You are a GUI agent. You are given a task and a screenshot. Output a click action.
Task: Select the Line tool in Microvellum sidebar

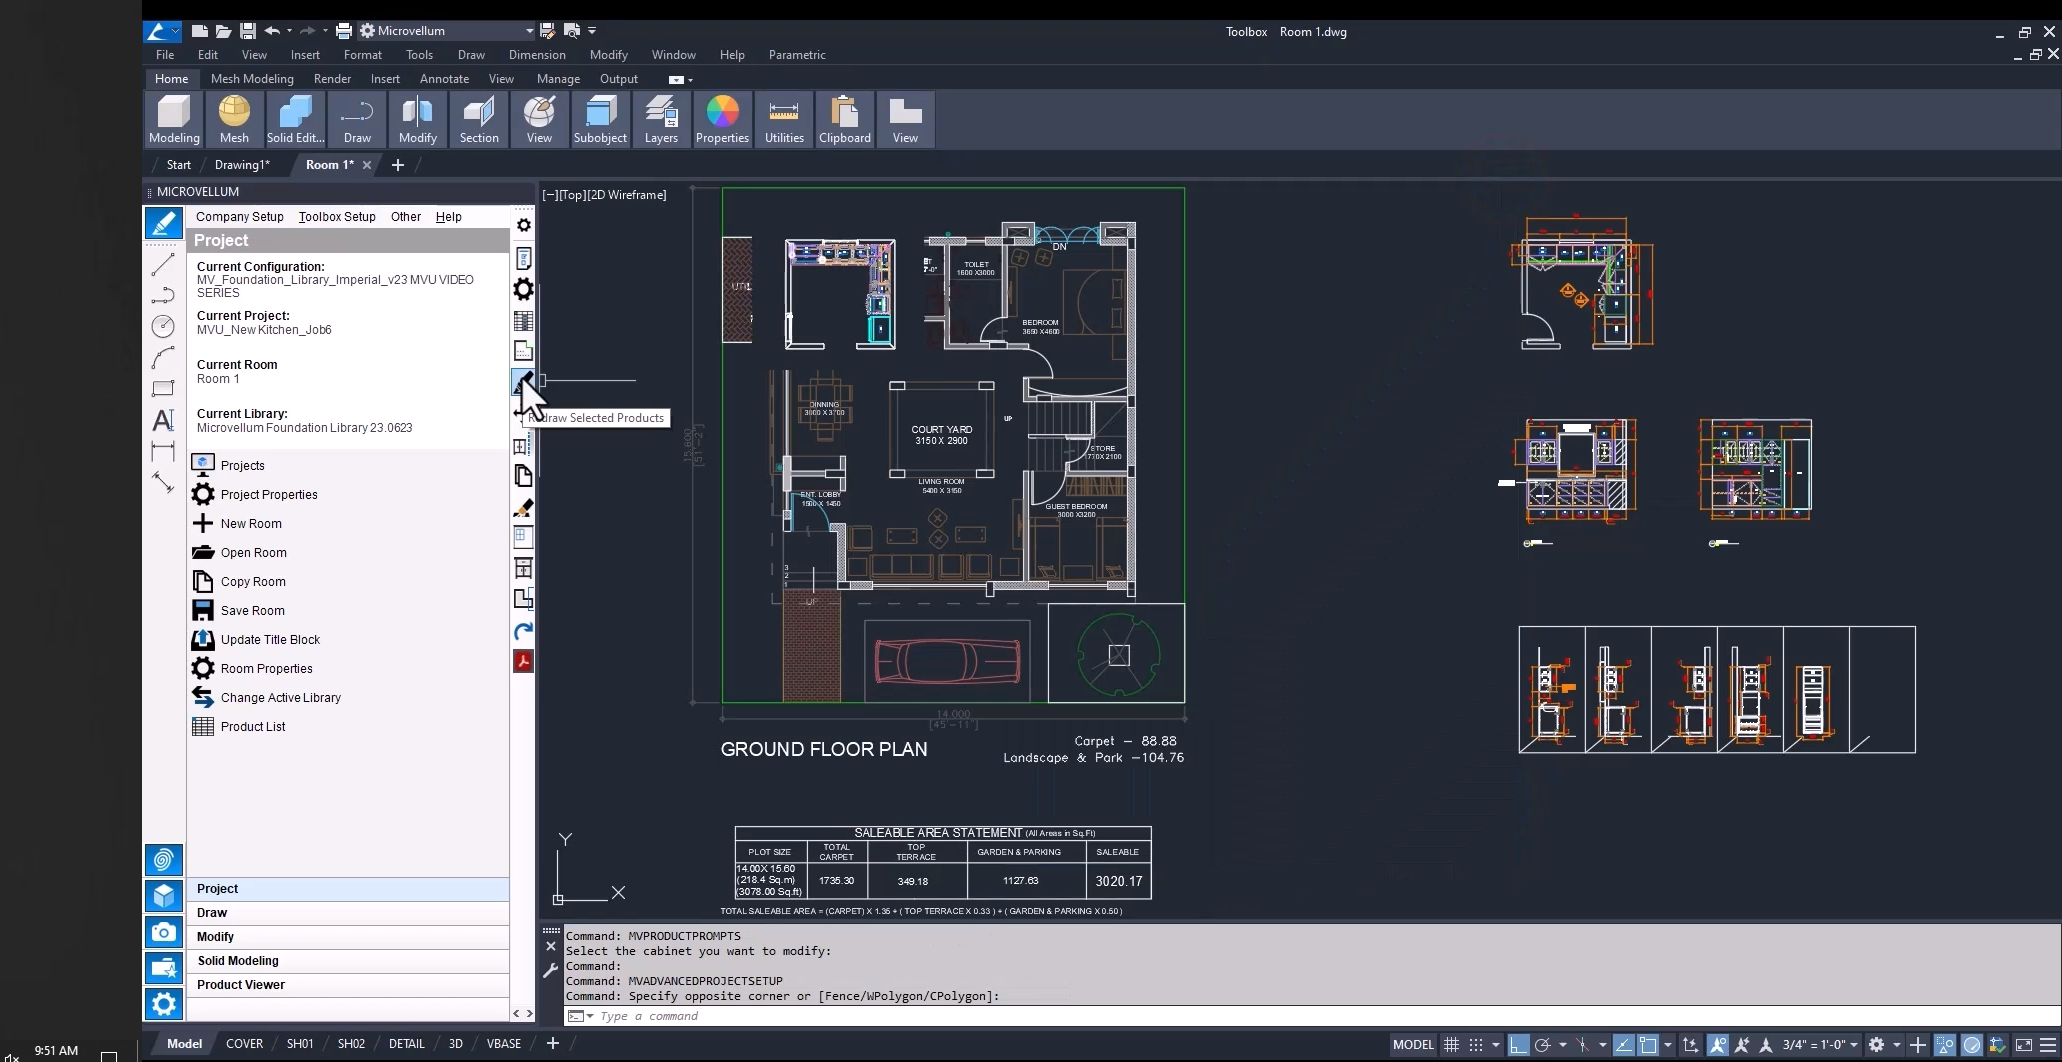tap(163, 264)
